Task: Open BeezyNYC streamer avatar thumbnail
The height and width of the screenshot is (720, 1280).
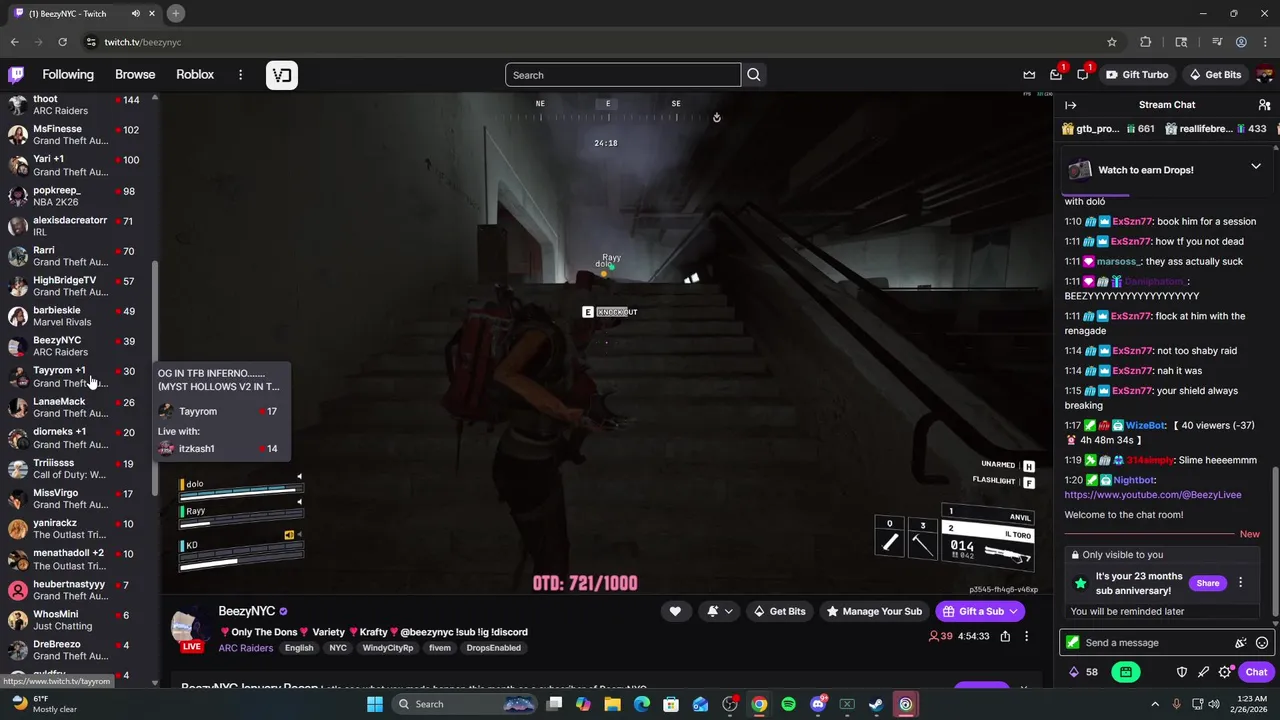Action: click(x=191, y=627)
